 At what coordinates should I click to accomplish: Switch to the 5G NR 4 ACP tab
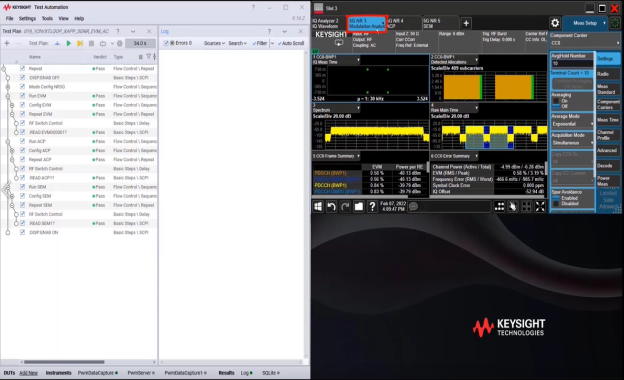[404, 23]
